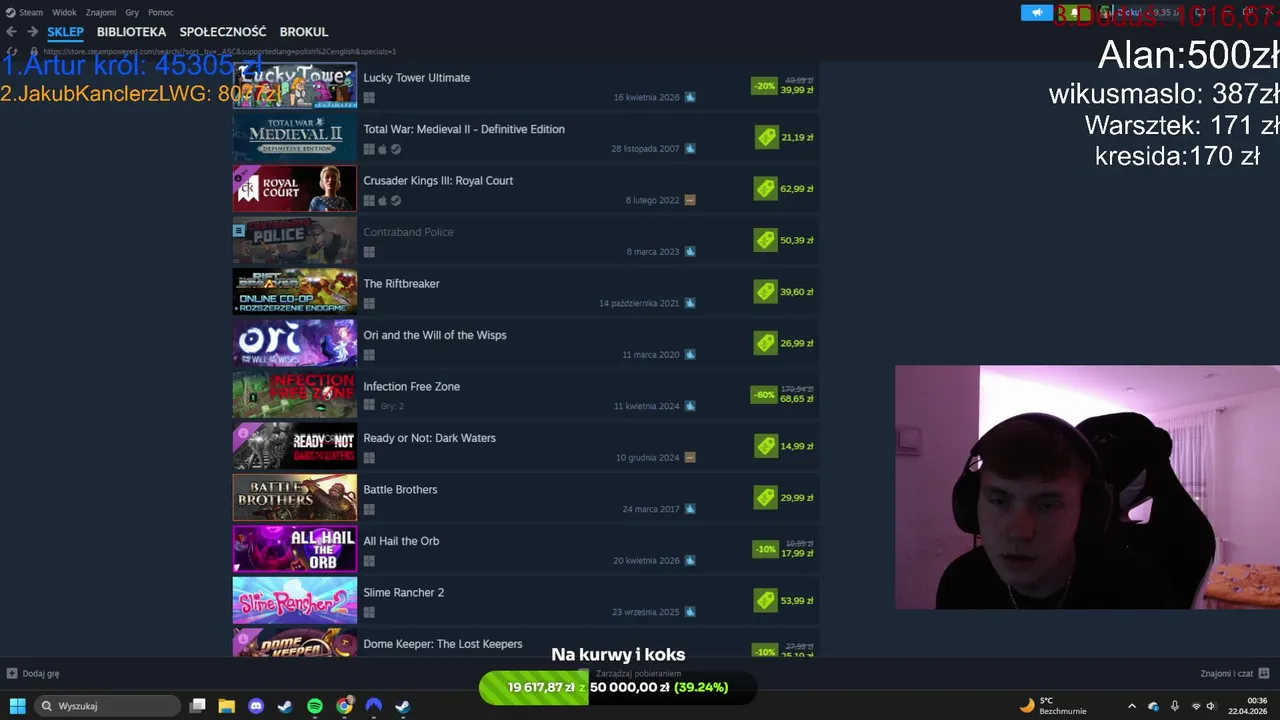This screenshot has width=1280, height=720.
Task: Open the NordVPN taskbar icon
Action: [x=373, y=706]
